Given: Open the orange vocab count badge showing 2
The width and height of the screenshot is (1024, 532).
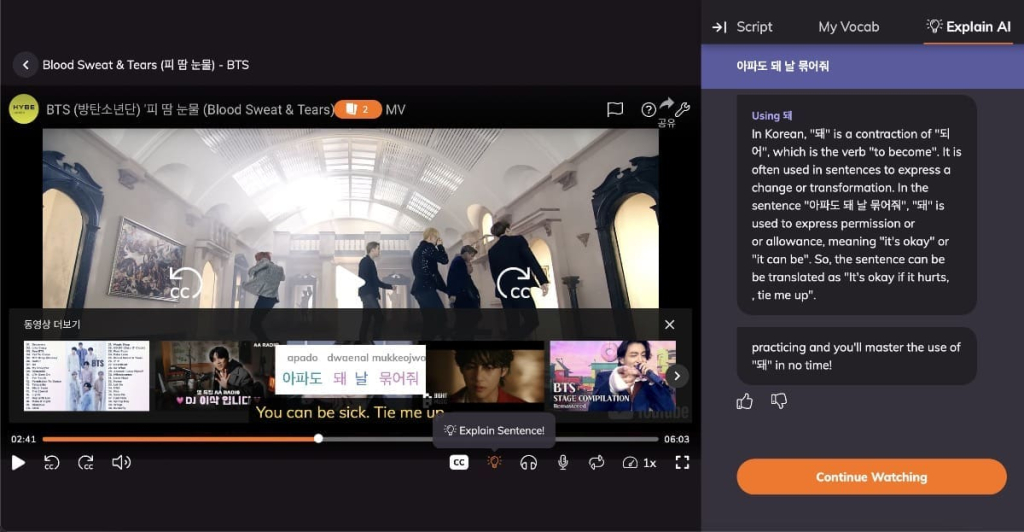Looking at the screenshot, I should pyautogui.click(x=357, y=109).
